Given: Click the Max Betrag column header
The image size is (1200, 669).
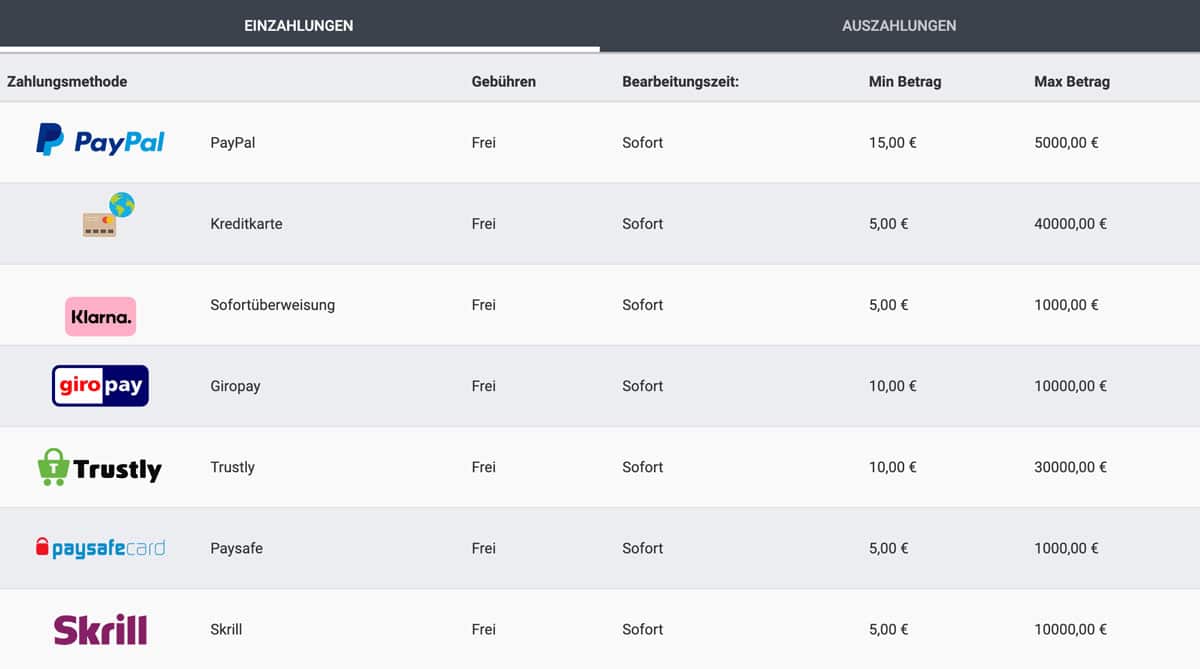Looking at the screenshot, I should point(1072,82).
